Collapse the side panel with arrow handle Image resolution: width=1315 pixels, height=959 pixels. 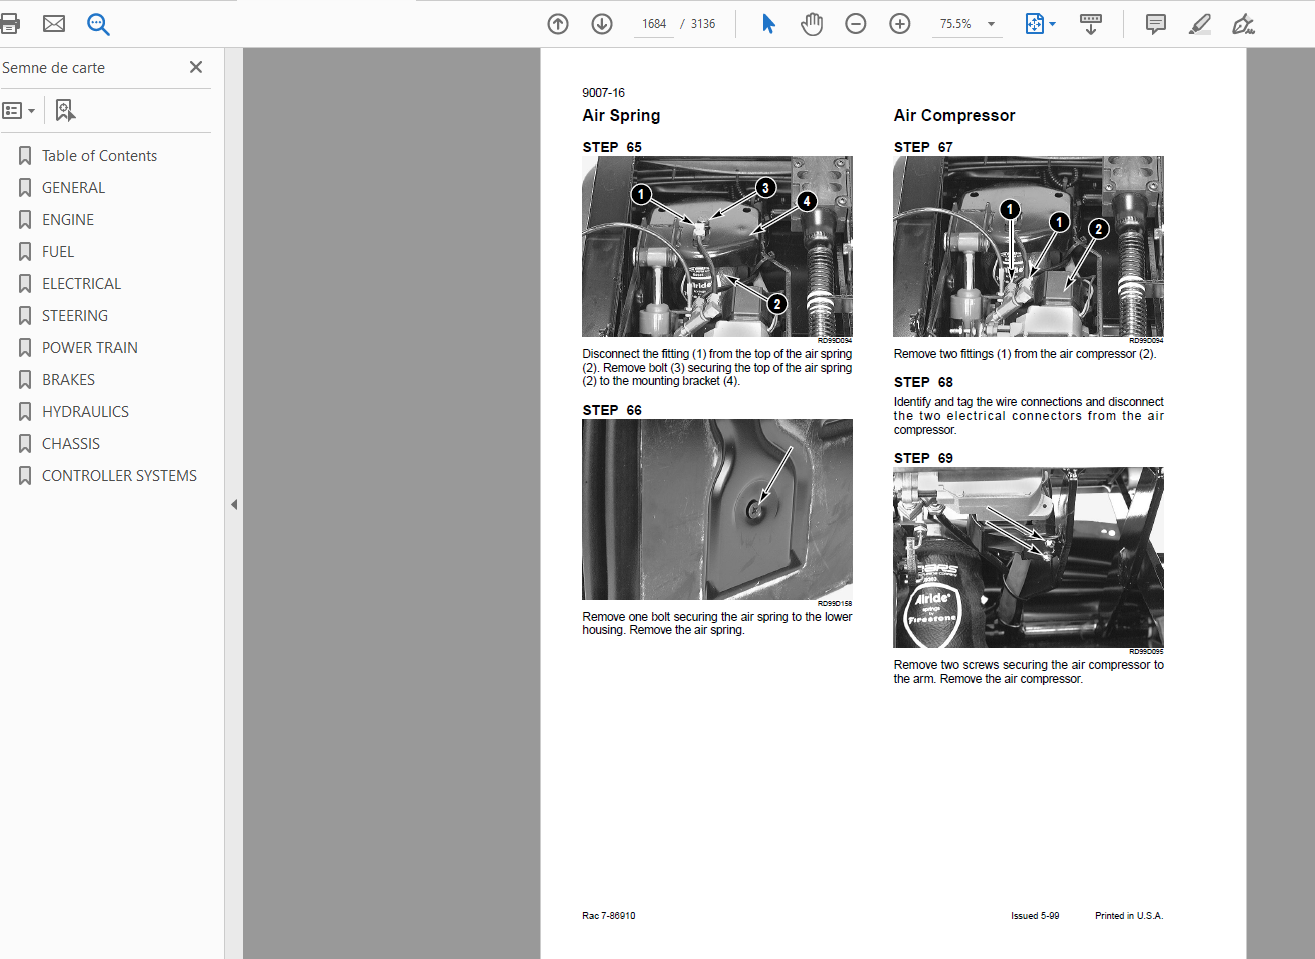click(x=234, y=505)
